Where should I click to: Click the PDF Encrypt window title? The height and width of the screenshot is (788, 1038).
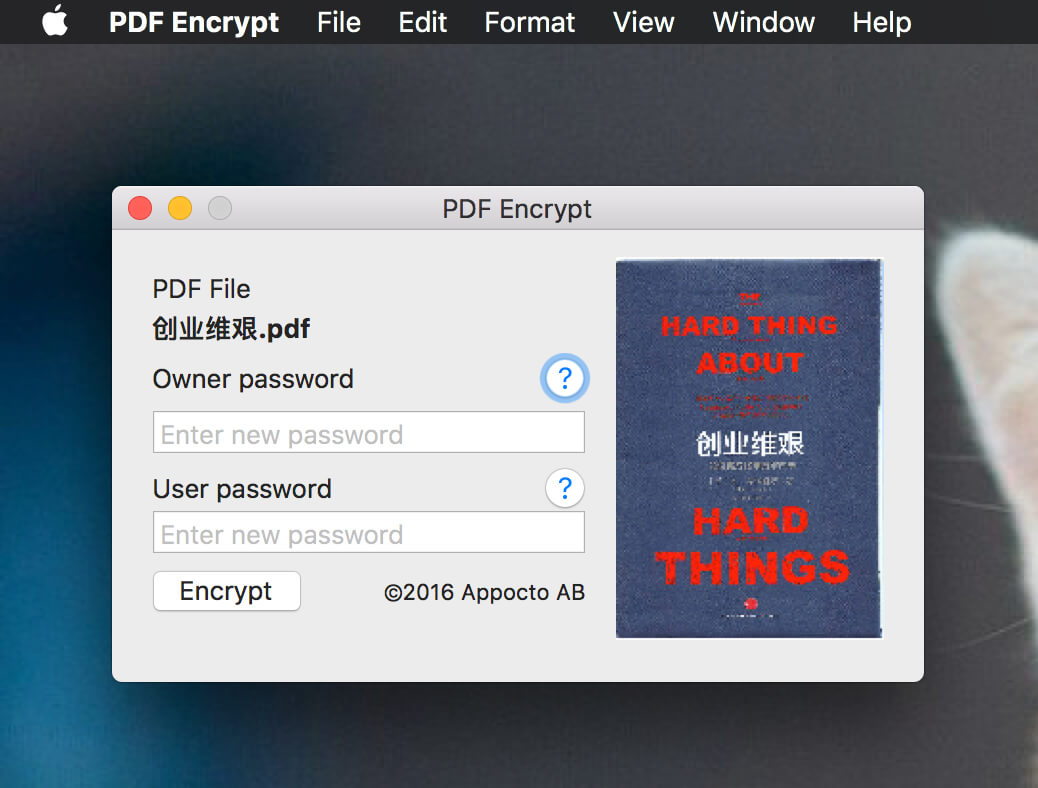516,209
